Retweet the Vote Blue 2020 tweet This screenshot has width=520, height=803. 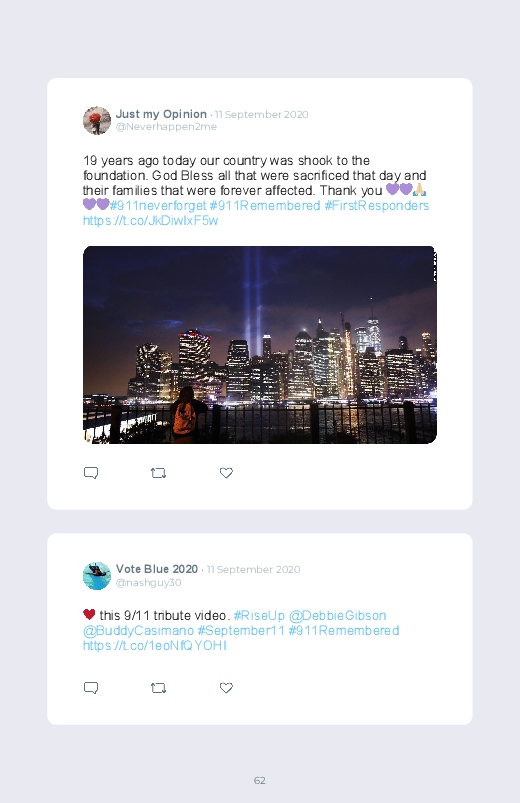pyautogui.click(x=158, y=688)
